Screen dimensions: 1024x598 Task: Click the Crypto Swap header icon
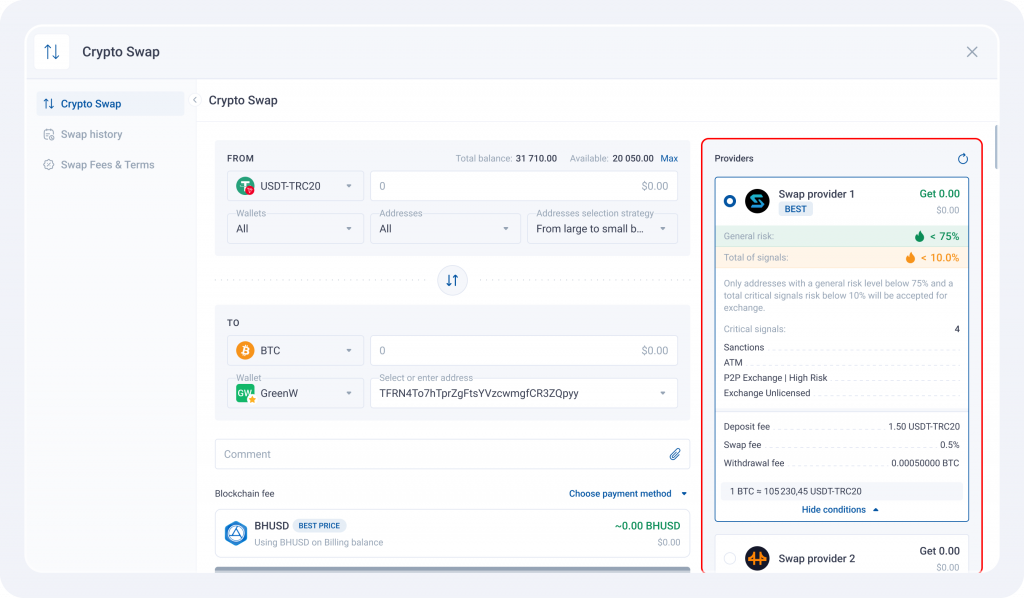pyautogui.click(x=52, y=52)
